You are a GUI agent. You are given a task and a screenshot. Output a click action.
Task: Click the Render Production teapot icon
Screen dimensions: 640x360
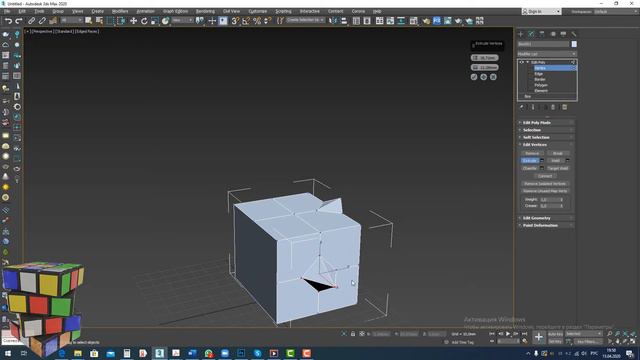pyautogui.click(x=458, y=21)
